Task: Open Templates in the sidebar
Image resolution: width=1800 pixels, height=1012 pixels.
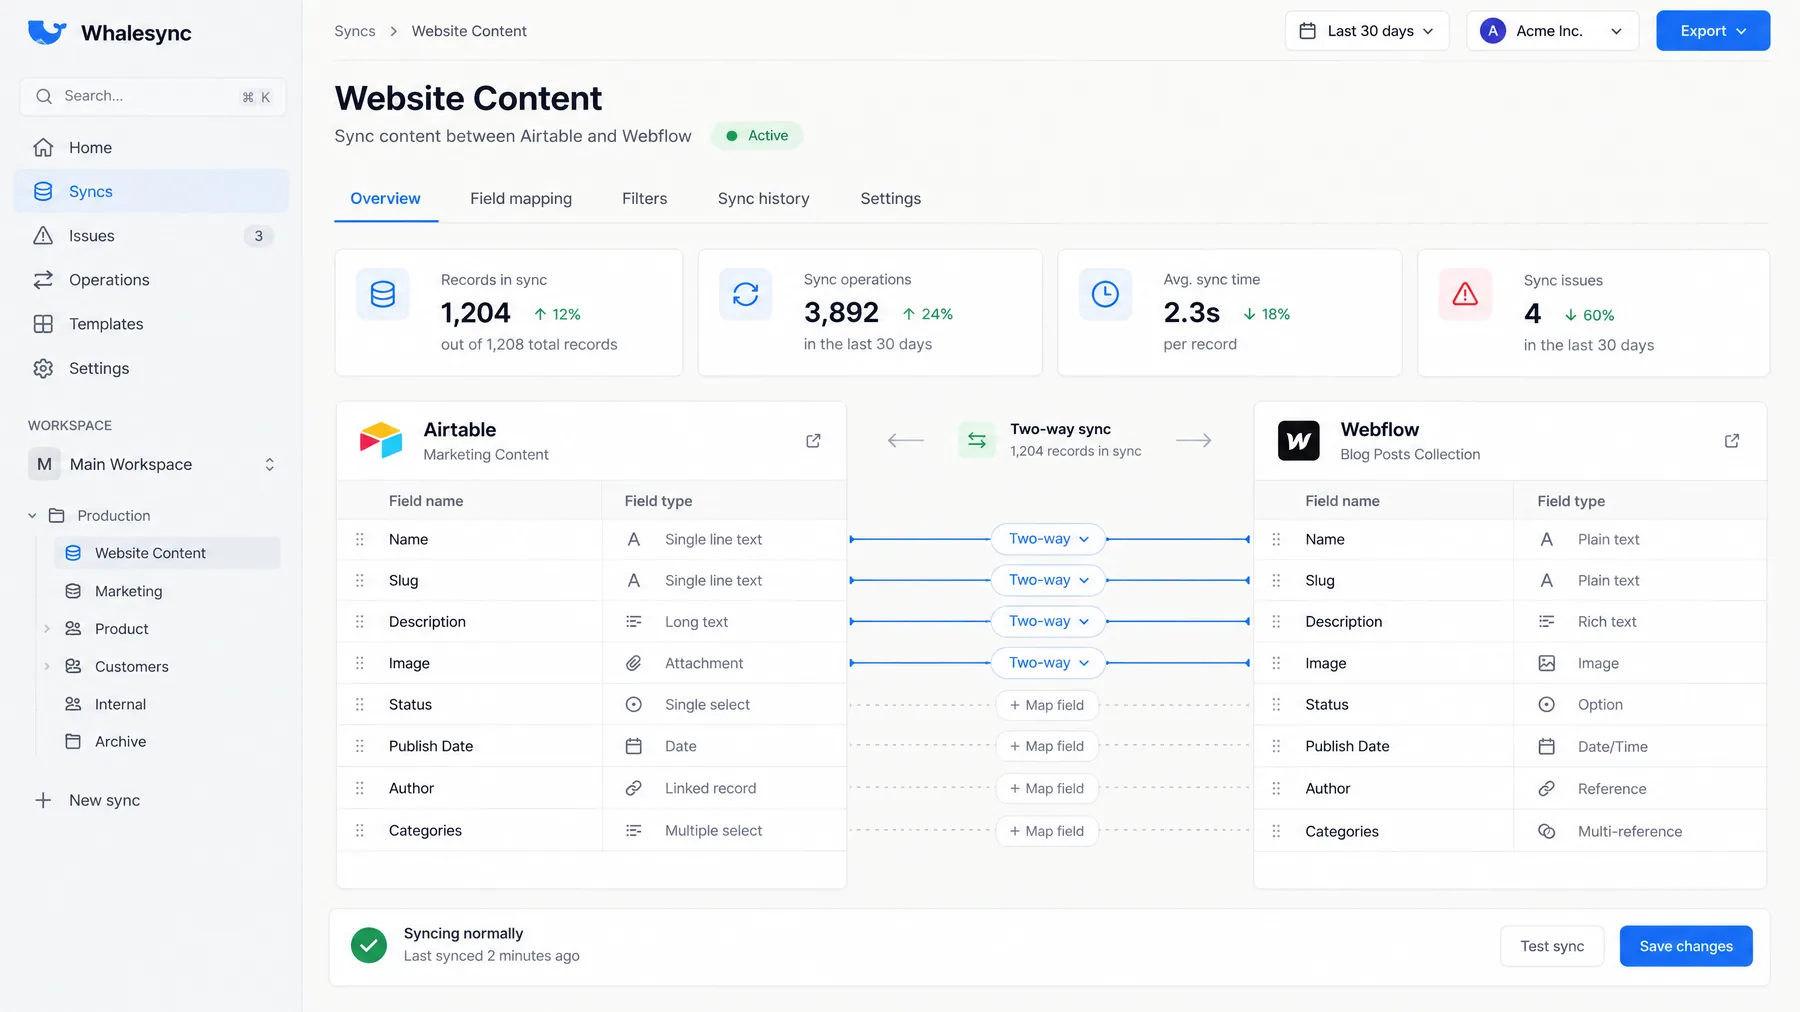Action: click(151, 324)
